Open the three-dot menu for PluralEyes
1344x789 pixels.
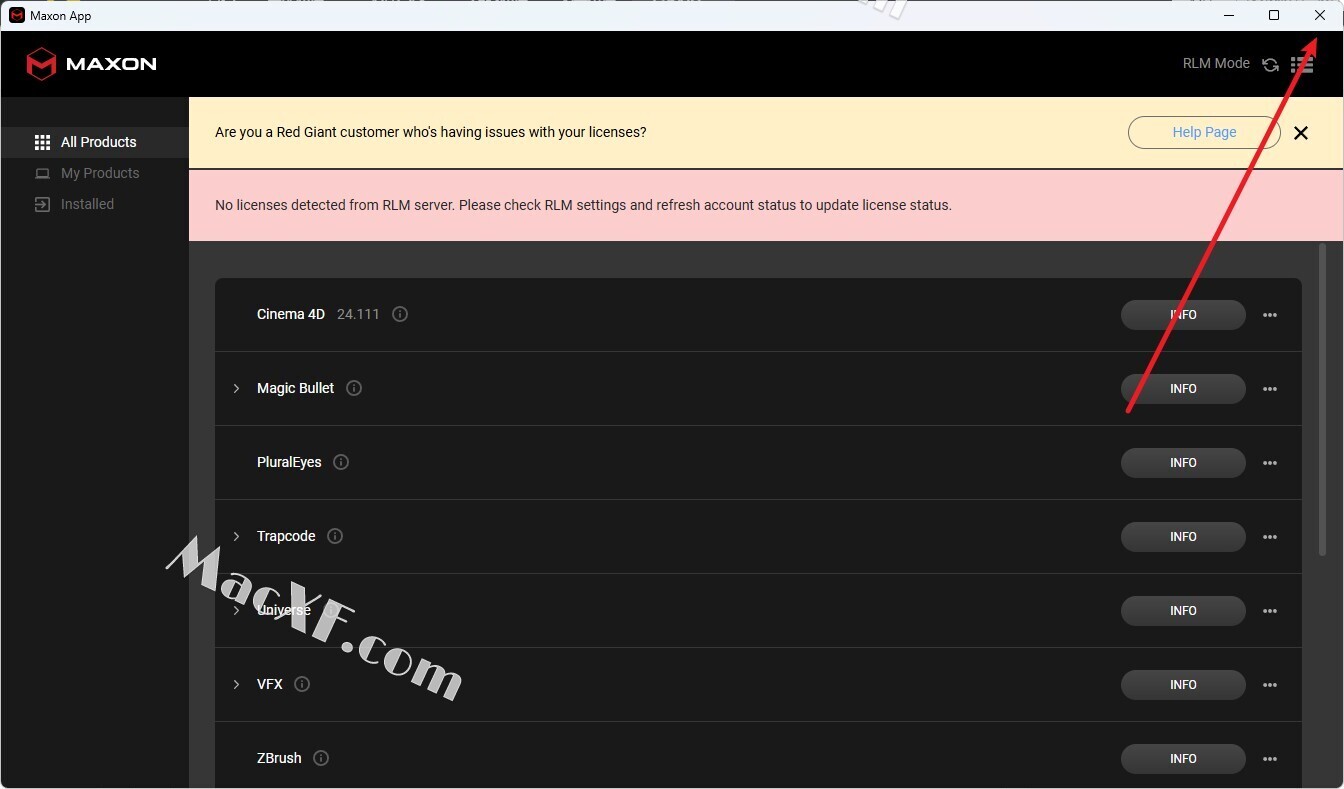(1270, 463)
